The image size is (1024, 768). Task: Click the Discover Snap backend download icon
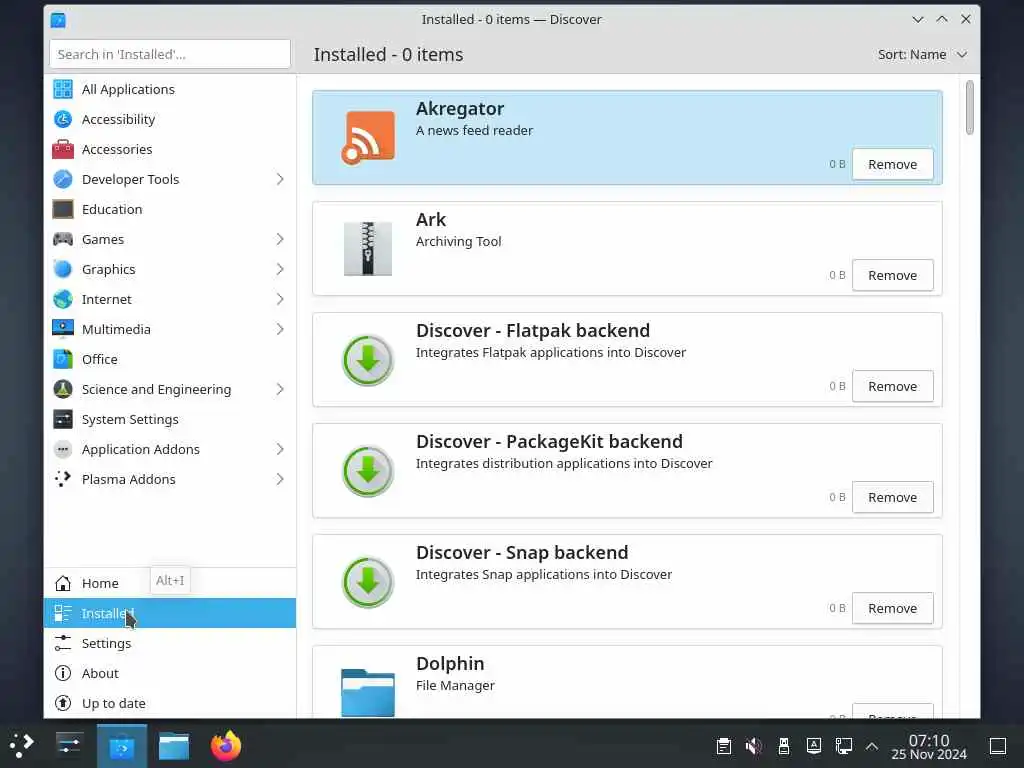click(368, 582)
